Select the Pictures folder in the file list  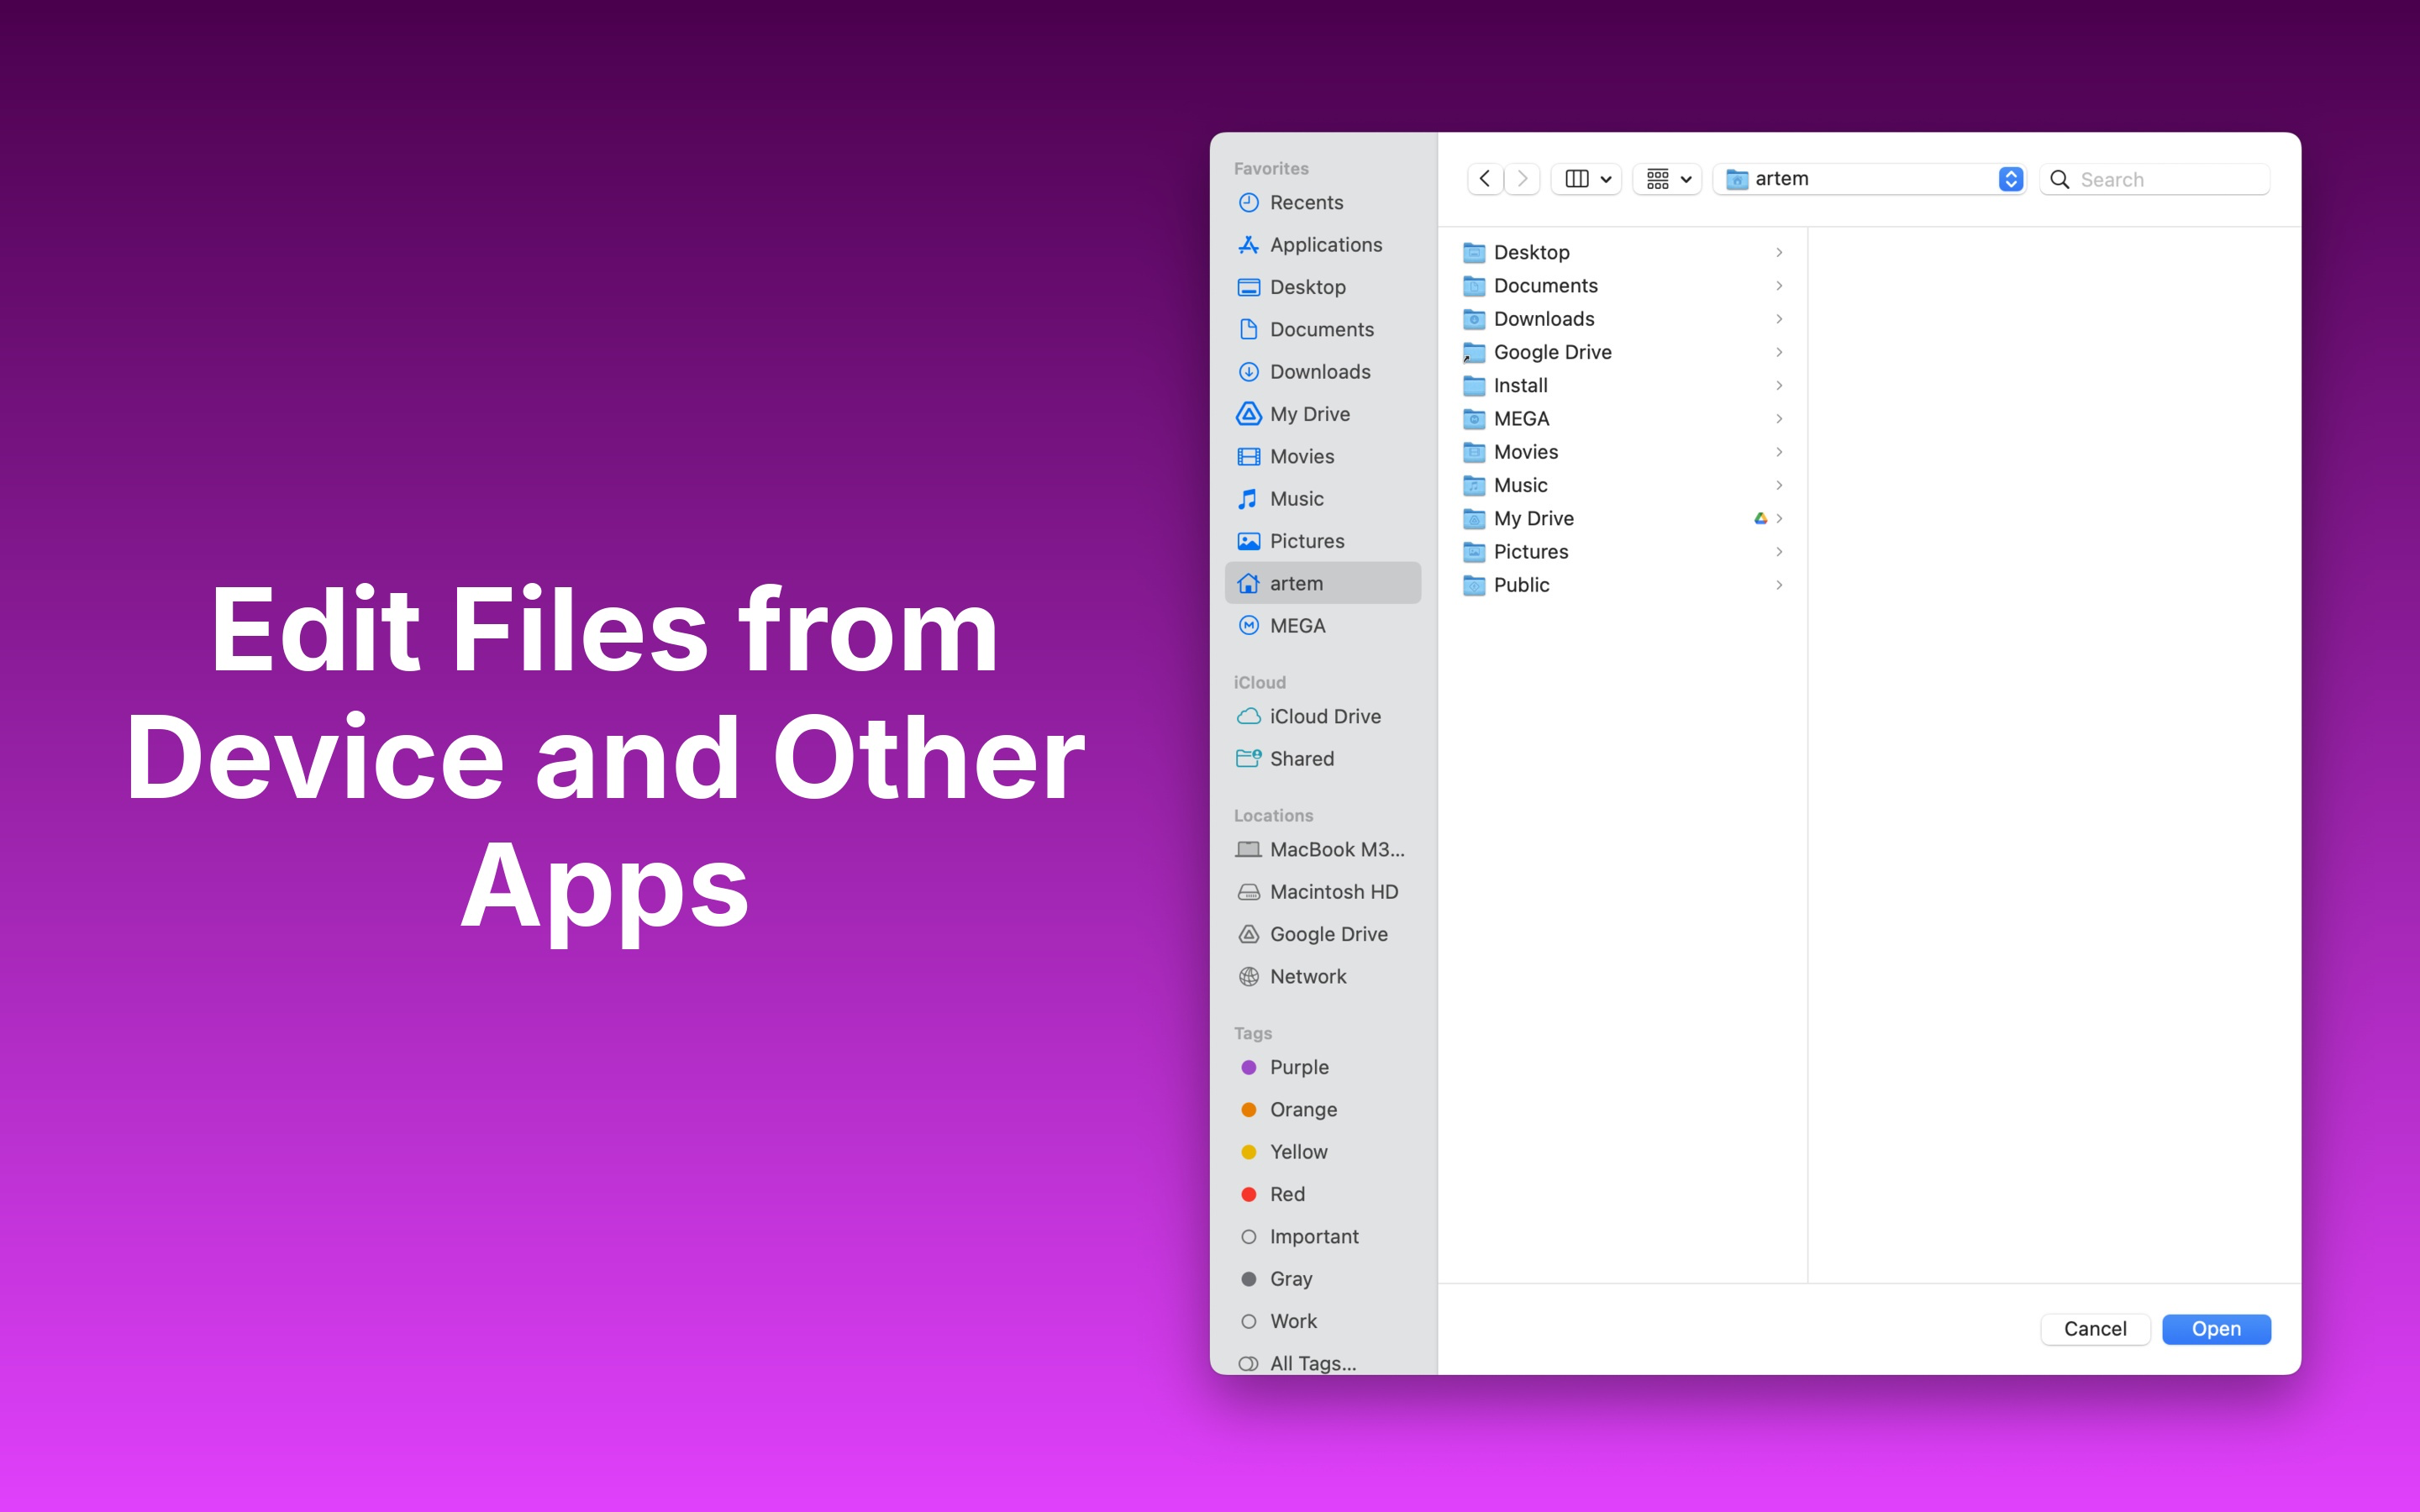[x=1530, y=552]
